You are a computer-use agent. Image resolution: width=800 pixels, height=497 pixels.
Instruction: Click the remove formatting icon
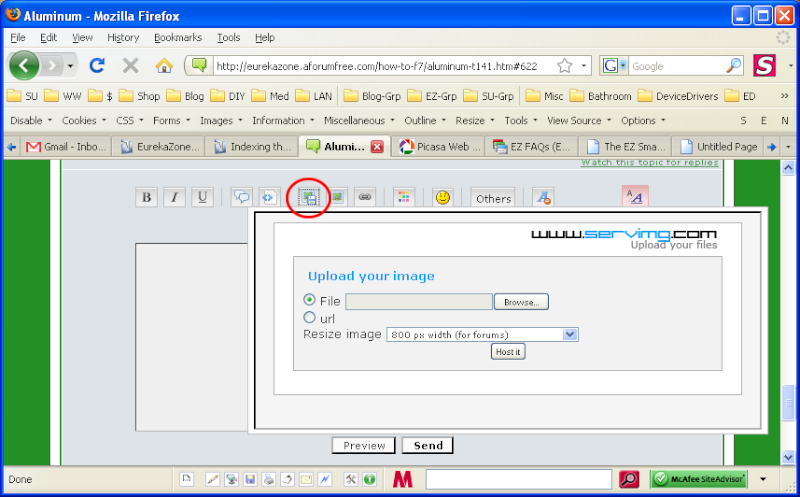(x=543, y=197)
